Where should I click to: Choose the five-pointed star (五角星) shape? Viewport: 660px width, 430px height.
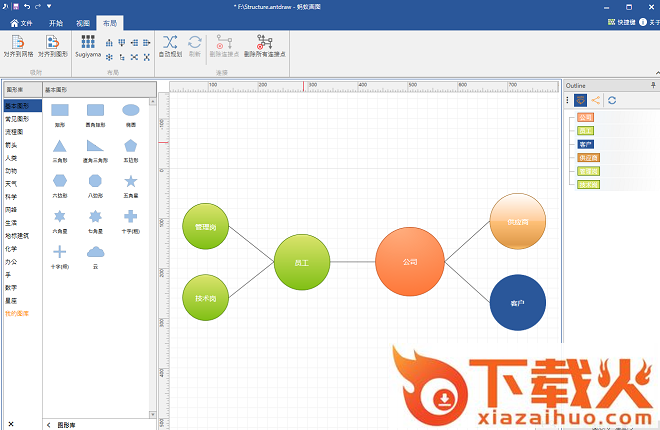coord(130,181)
